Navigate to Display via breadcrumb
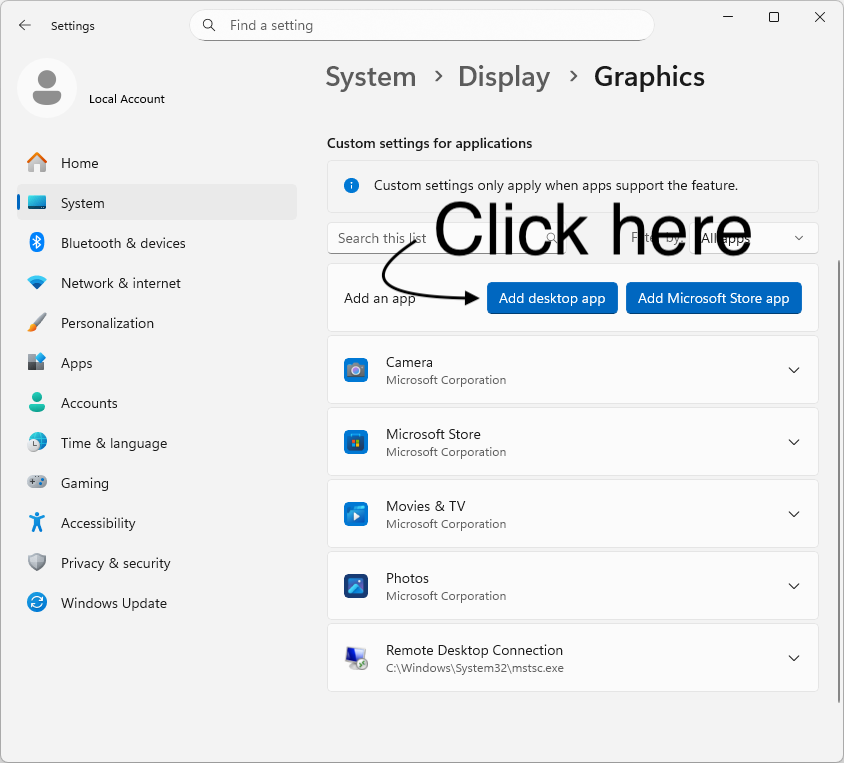844x763 pixels. [504, 76]
